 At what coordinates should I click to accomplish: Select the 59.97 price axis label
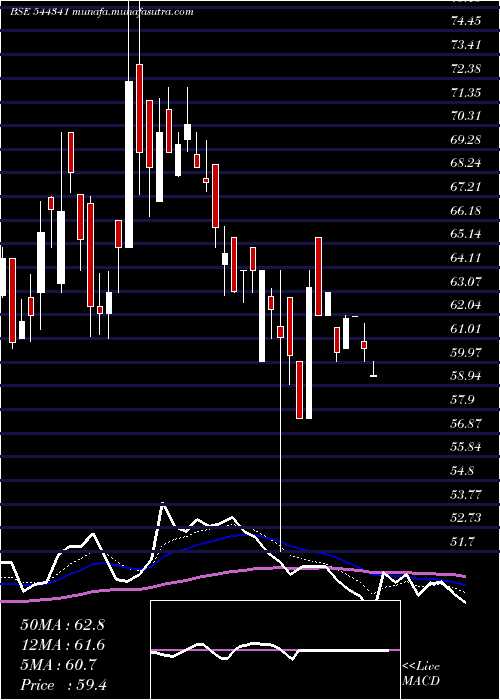click(x=466, y=352)
